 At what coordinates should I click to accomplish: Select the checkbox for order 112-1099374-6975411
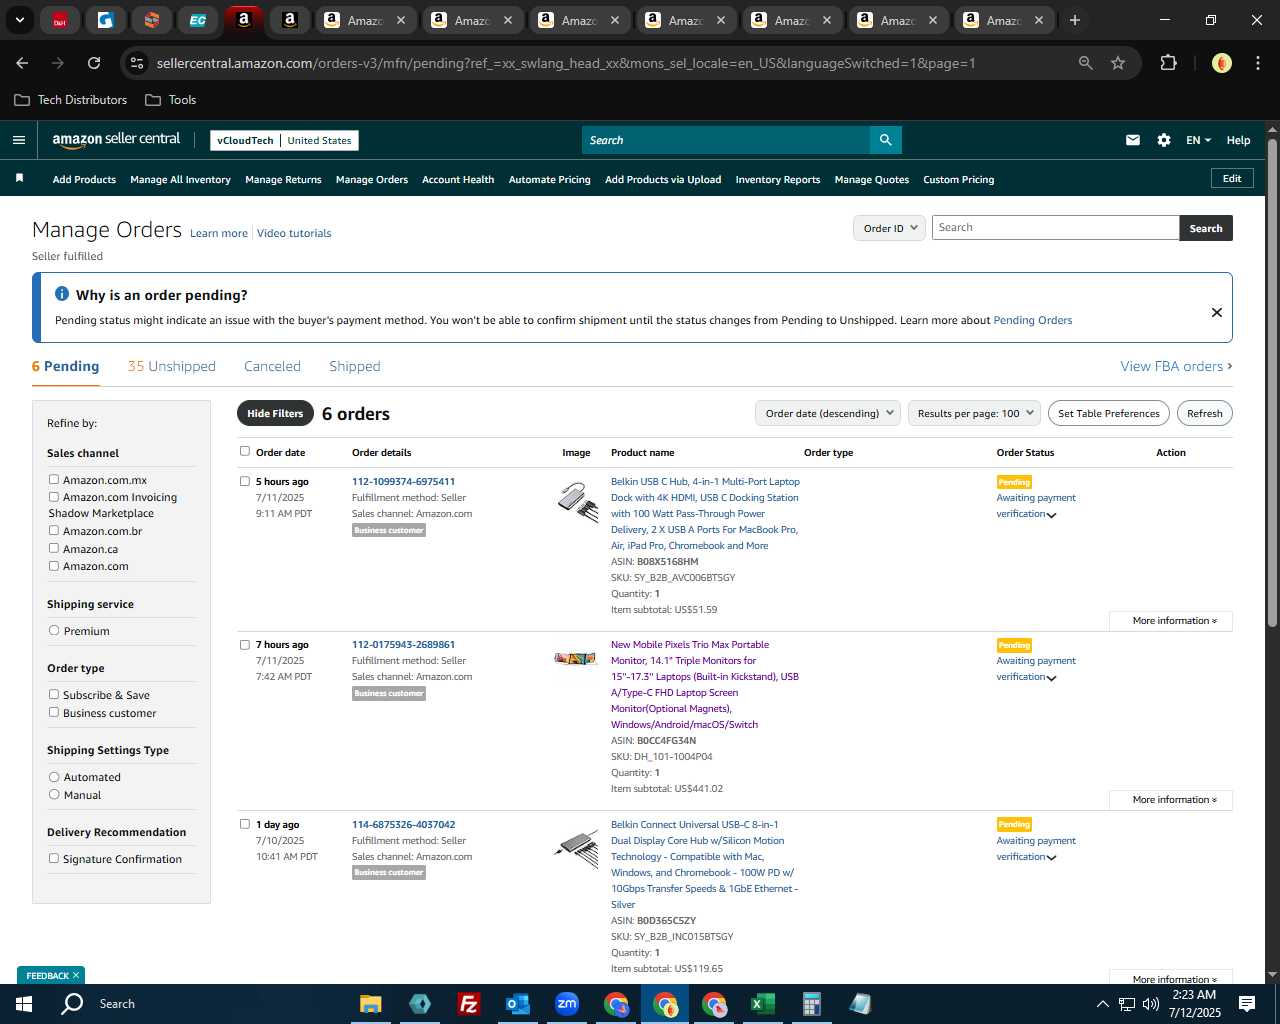point(245,481)
